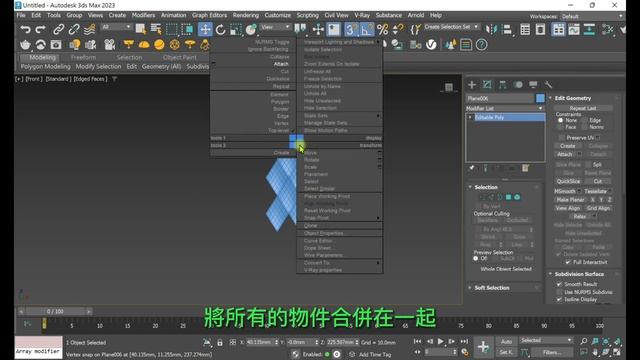
Task: Enable the Preserve UVs checkbox
Action: [562, 138]
